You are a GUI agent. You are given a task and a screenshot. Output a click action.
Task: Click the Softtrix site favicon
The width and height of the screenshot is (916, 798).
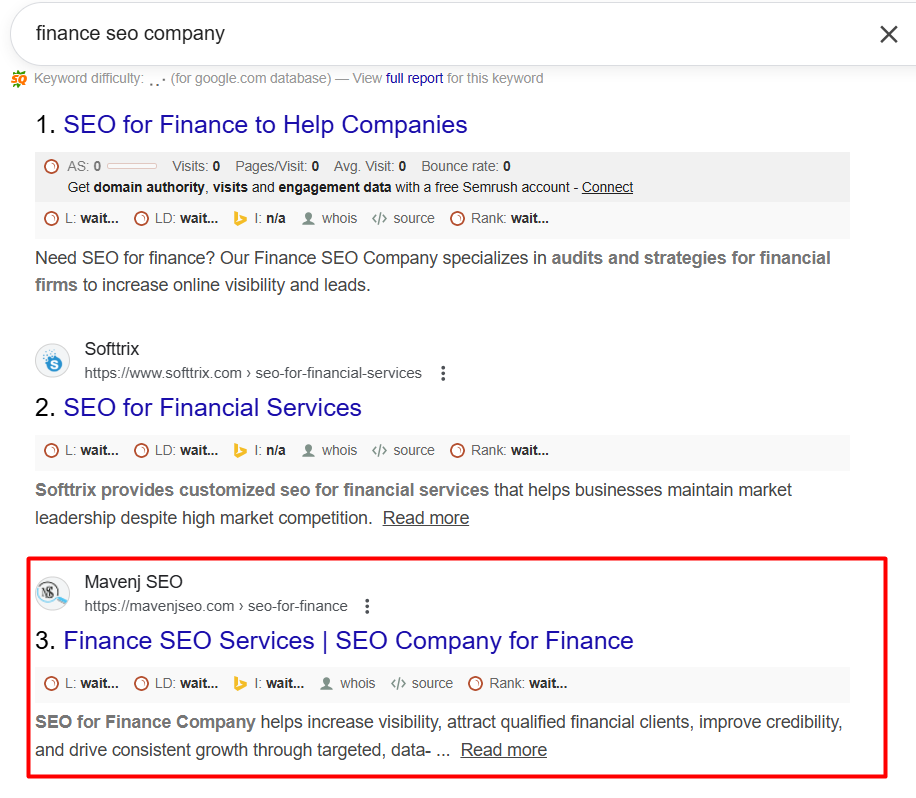53,361
